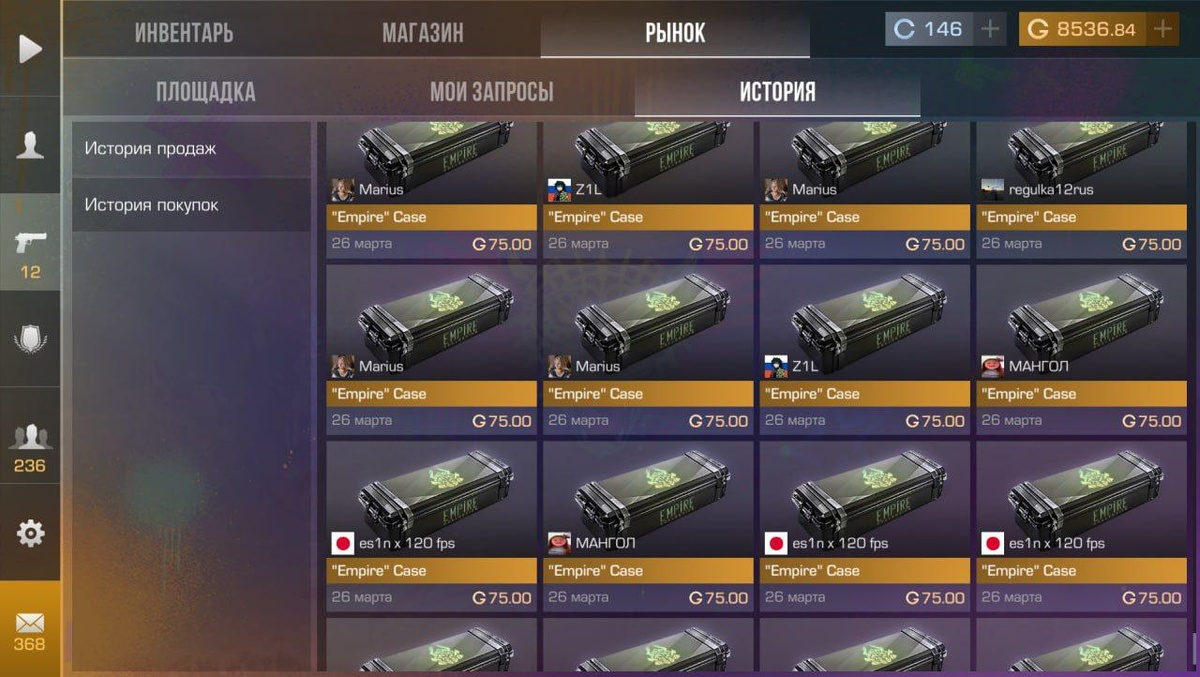
Task: Open settings gear icon
Action: (30, 533)
